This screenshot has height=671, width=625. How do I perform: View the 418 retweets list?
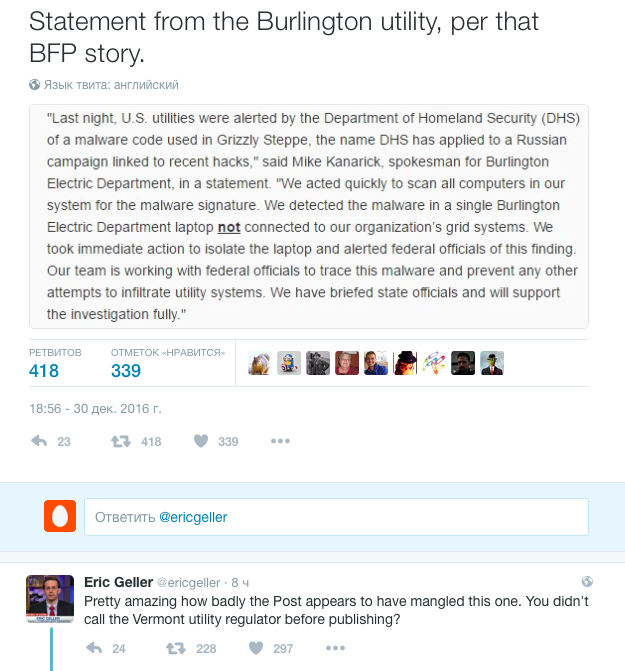tap(44, 370)
